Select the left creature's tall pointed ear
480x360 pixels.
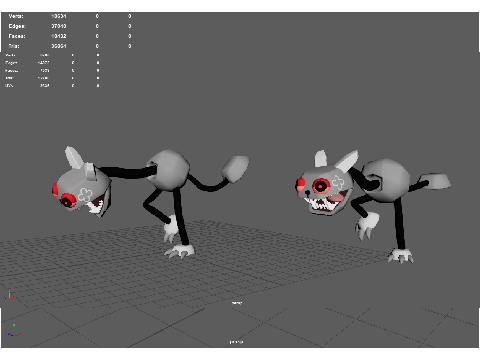click(x=74, y=157)
